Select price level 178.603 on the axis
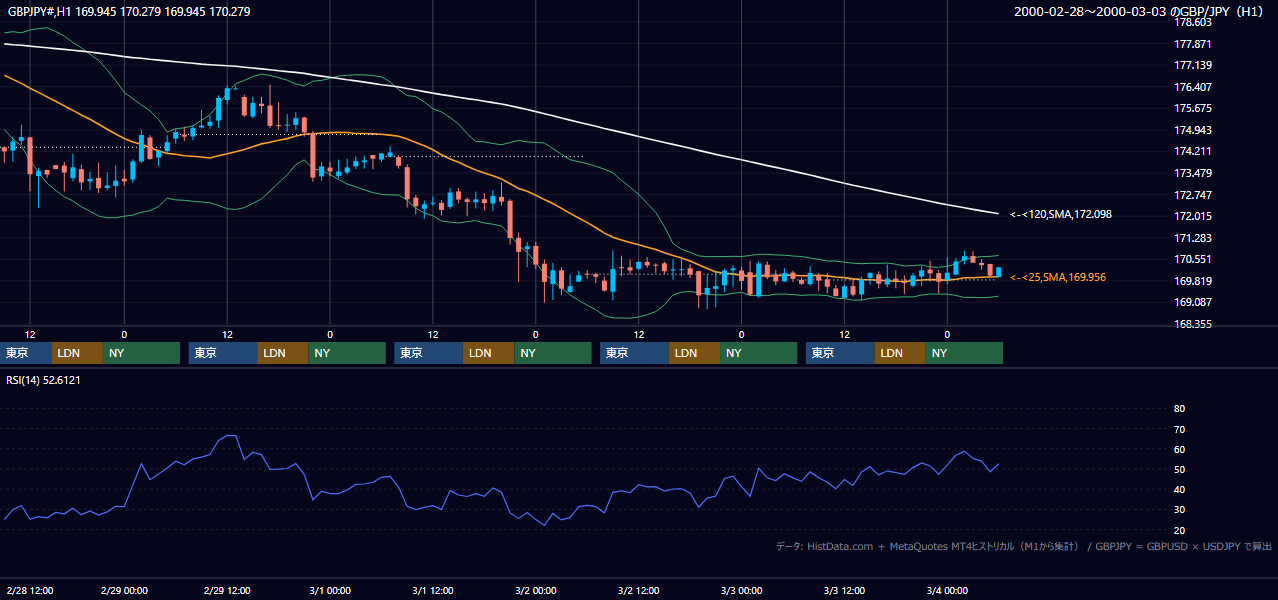The height and width of the screenshot is (600, 1278). tap(1192, 22)
